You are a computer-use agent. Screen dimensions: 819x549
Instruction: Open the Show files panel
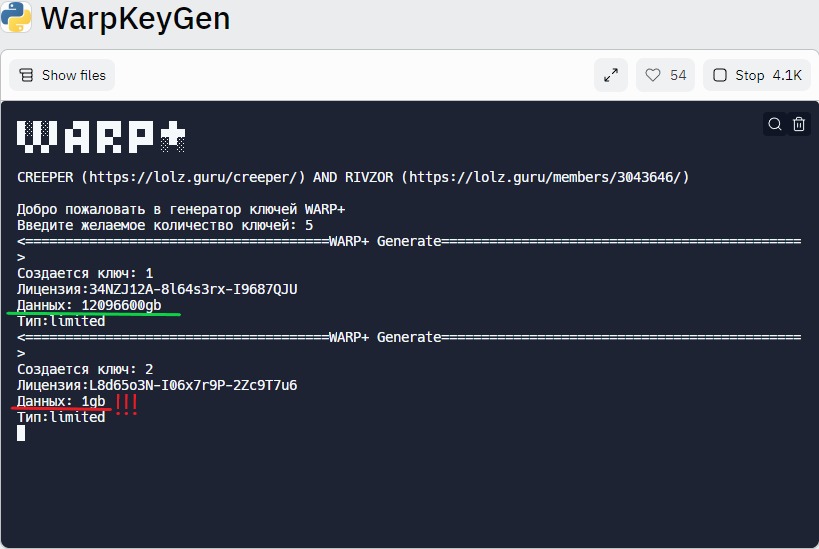pos(62,75)
